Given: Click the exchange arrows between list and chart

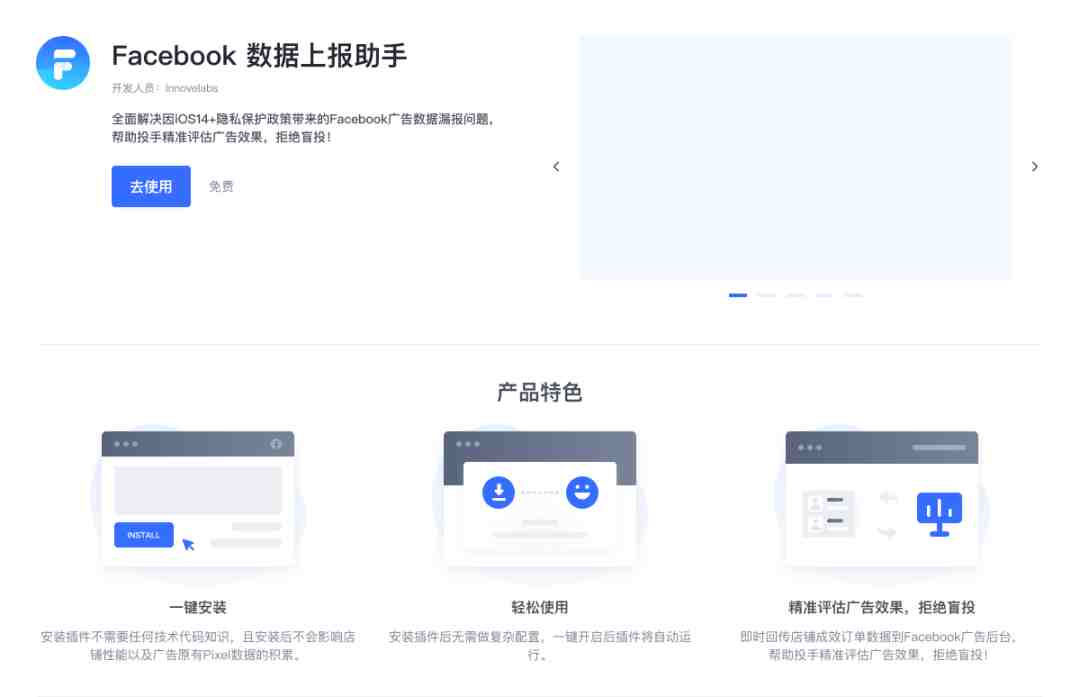Looking at the screenshot, I should 888,514.
